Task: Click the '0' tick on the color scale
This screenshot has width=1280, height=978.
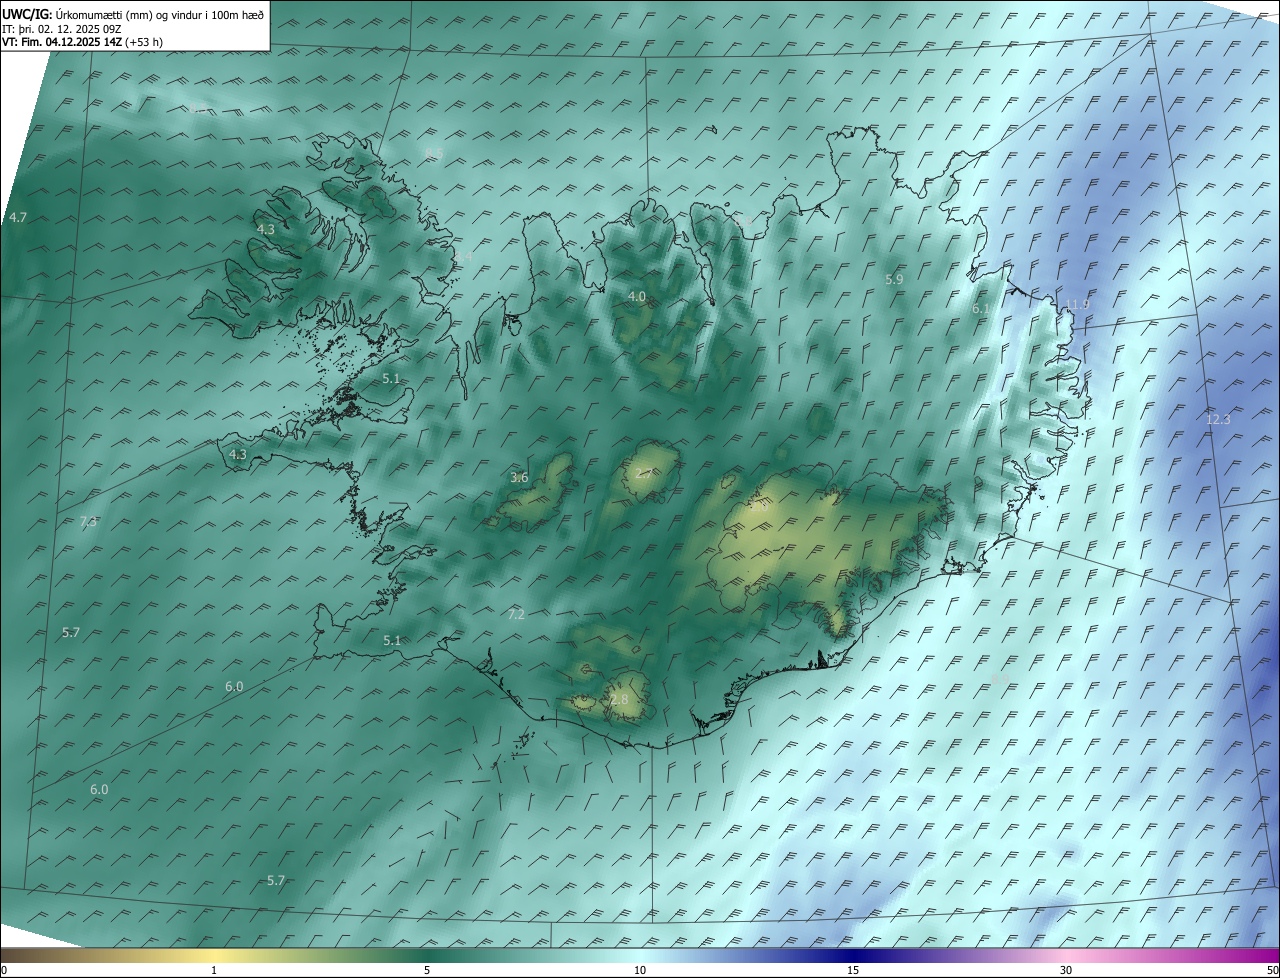Action: [x=4, y=970]
